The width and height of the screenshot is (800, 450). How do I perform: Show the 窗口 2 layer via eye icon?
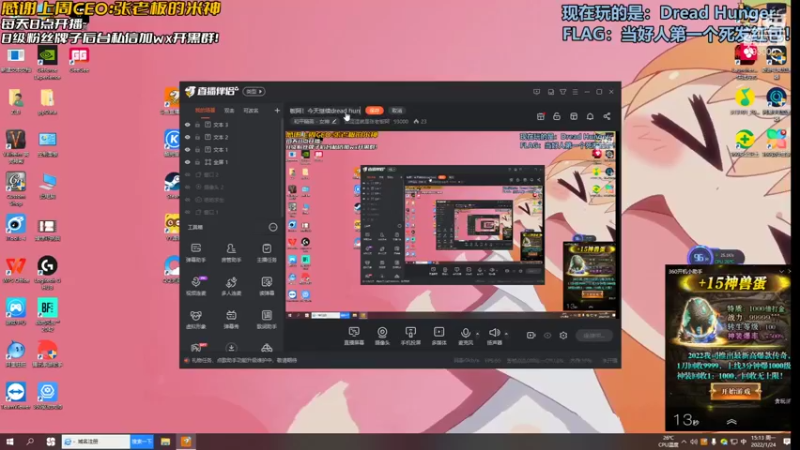click(187, 174)
